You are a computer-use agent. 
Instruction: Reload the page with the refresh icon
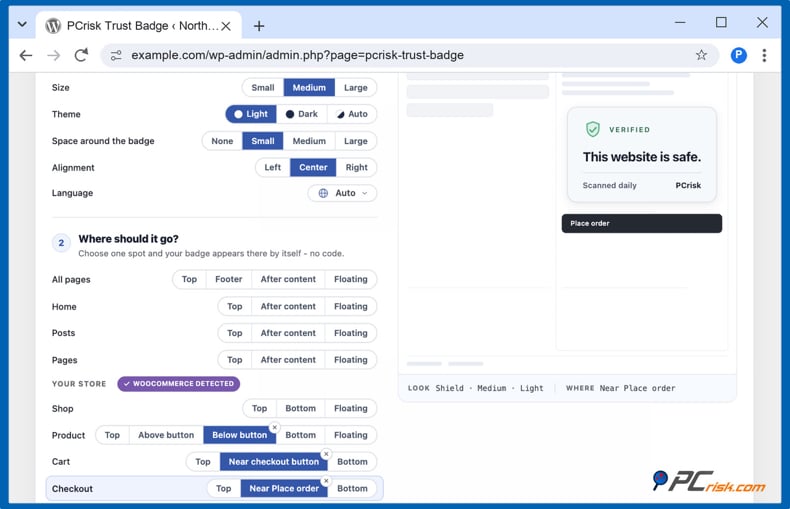(x=81, y=55)
